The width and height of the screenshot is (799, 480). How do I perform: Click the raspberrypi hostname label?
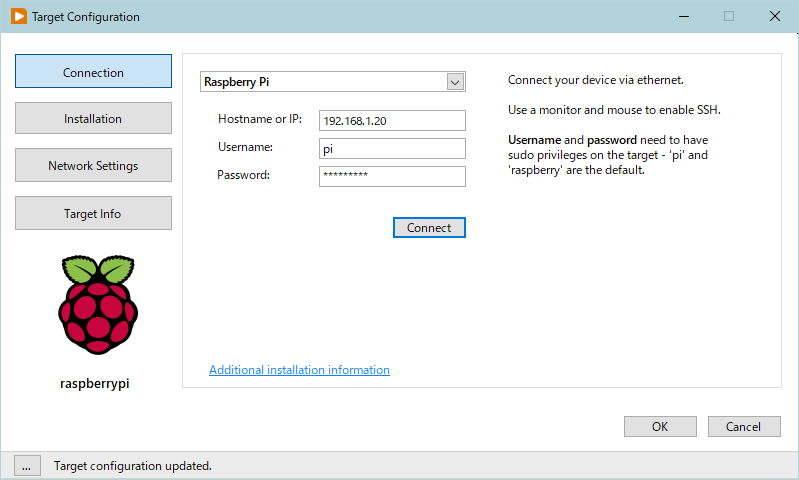pyautogui.click(x=95, y=384)
